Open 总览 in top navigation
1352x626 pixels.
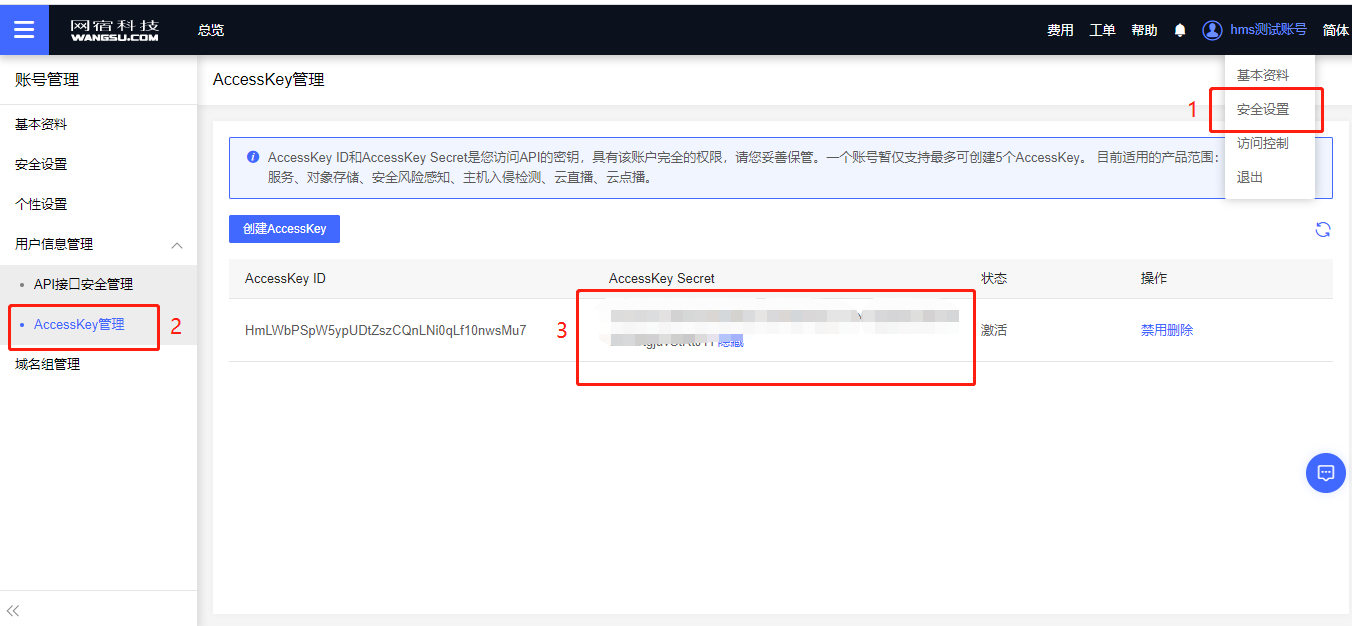211,30
